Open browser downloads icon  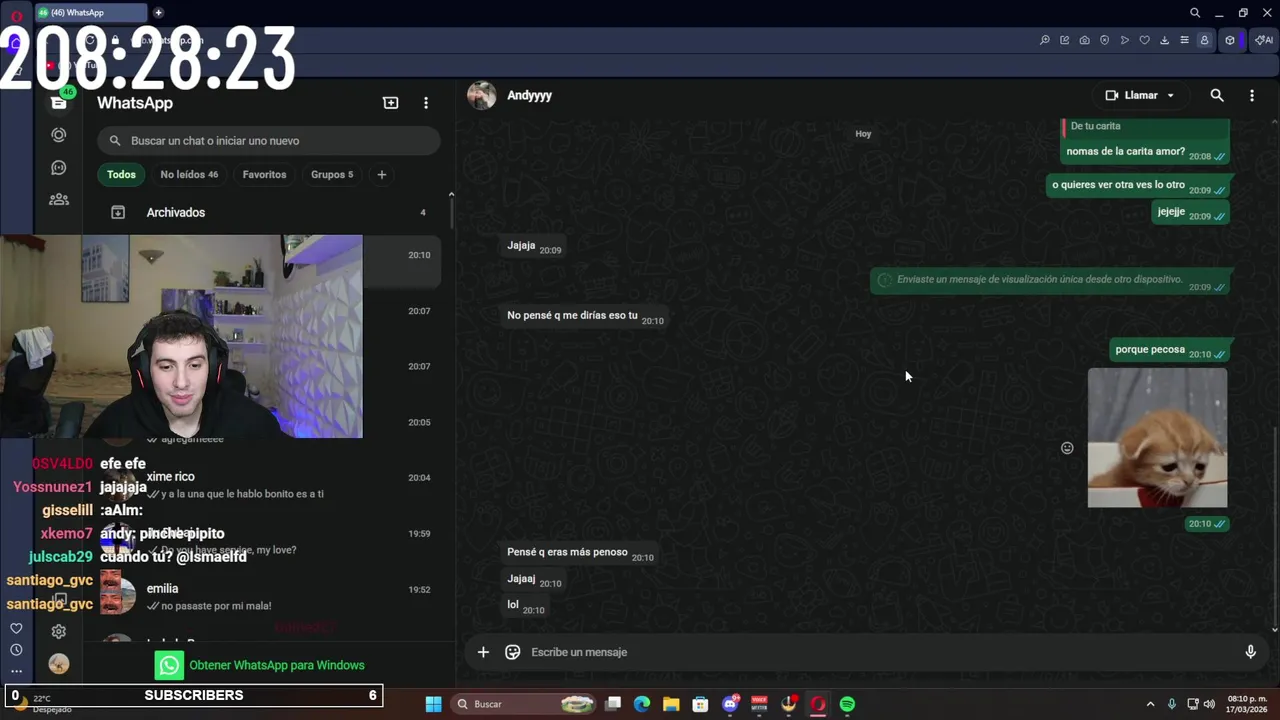coord(1165,40)
